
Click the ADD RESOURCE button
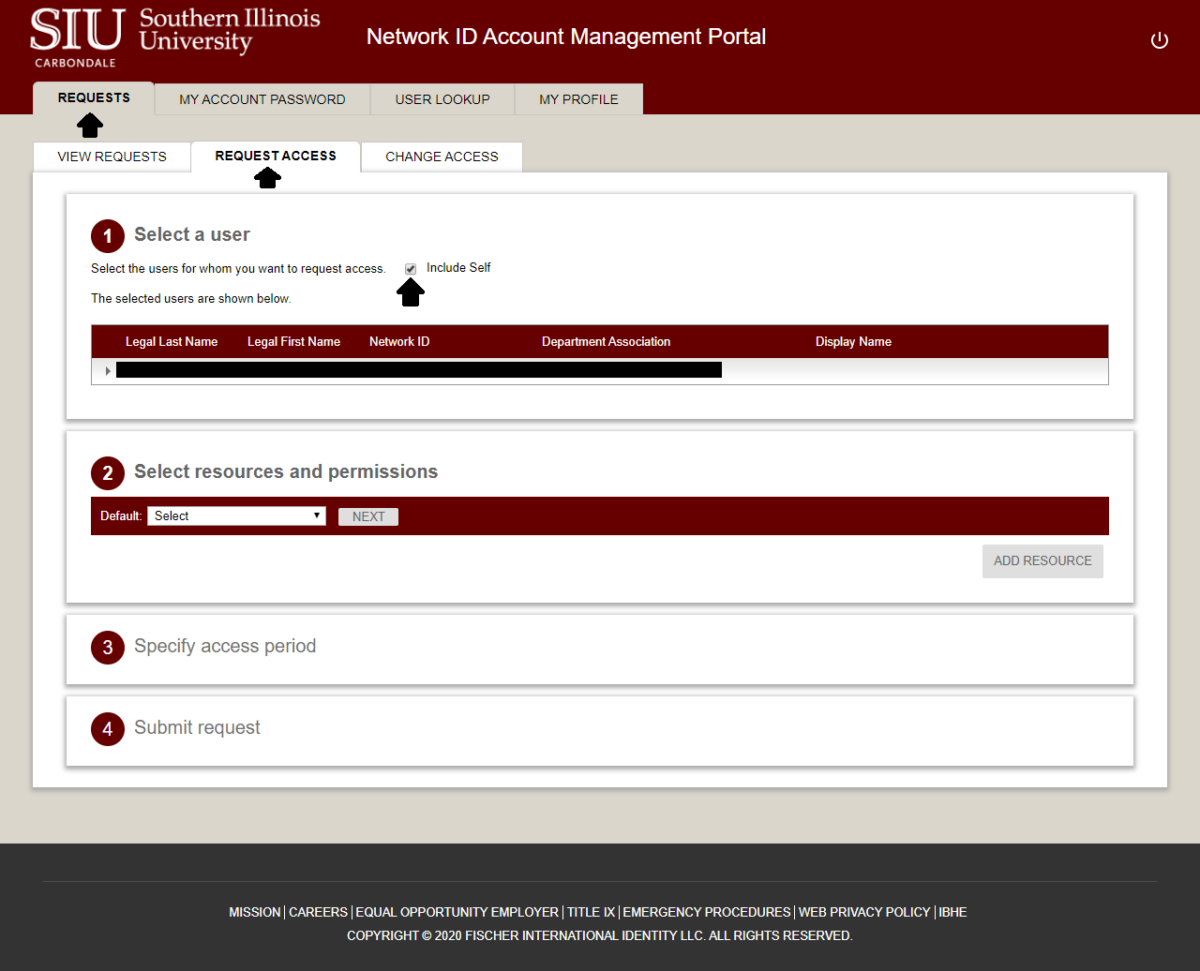[1042, 561]
